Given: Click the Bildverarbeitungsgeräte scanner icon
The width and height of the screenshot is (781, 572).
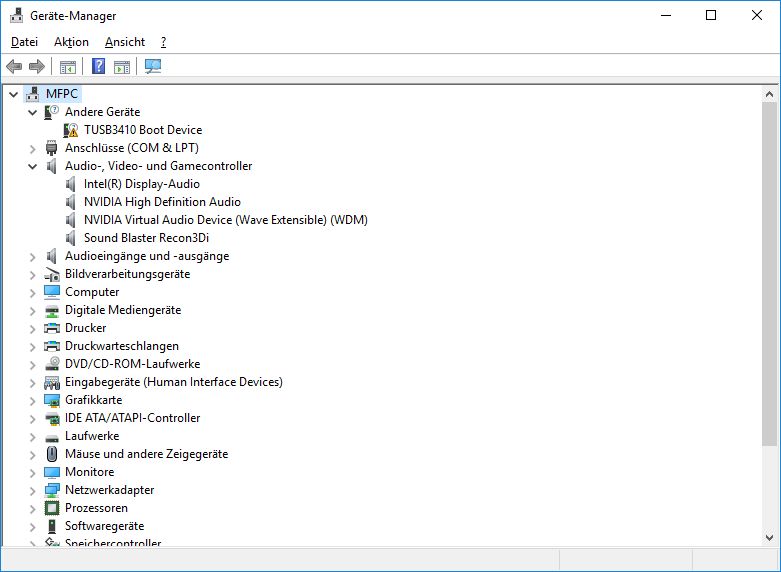Looking at the screenshot, I should [52, 274].
